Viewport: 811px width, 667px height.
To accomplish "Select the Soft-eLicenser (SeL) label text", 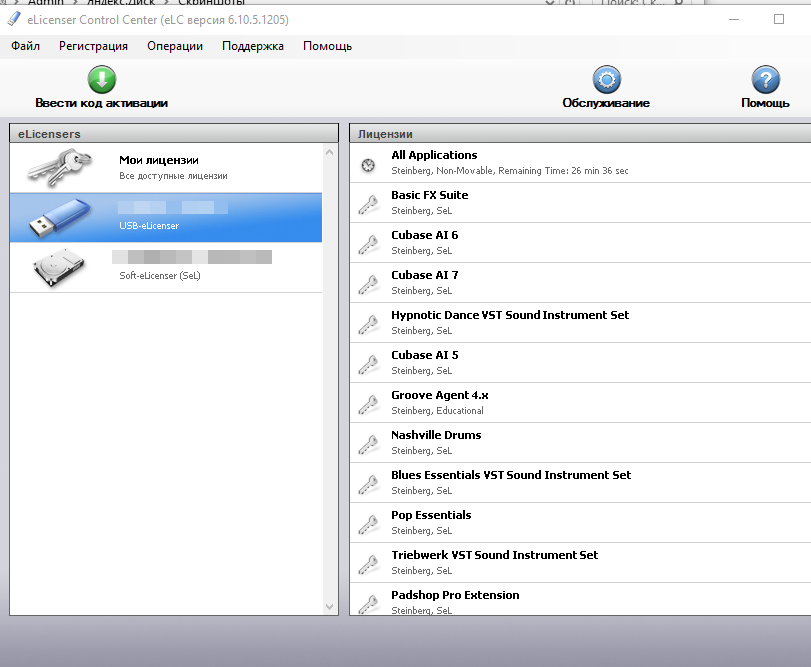I will tap(160, 276).
